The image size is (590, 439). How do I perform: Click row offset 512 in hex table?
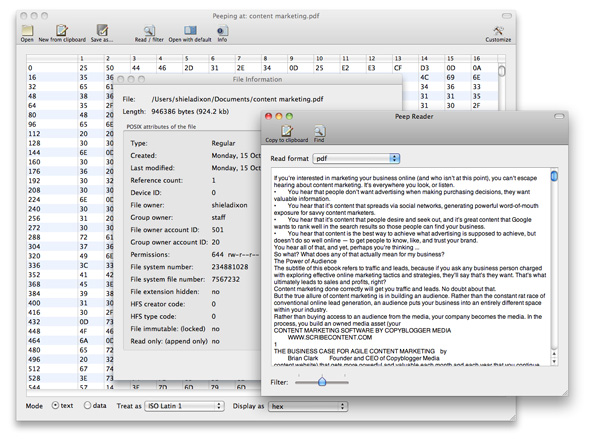pos(34,369)
